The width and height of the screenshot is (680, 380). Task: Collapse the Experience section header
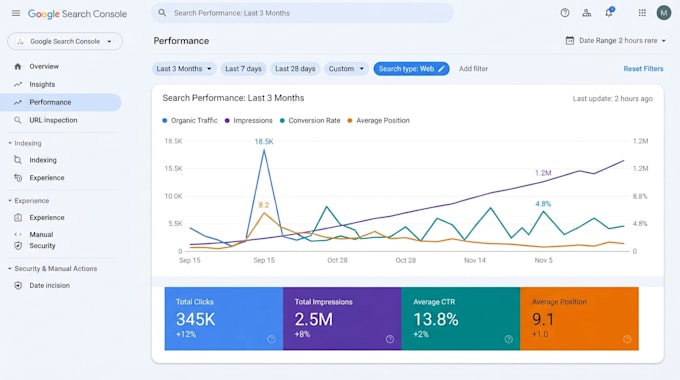[28, 201]
